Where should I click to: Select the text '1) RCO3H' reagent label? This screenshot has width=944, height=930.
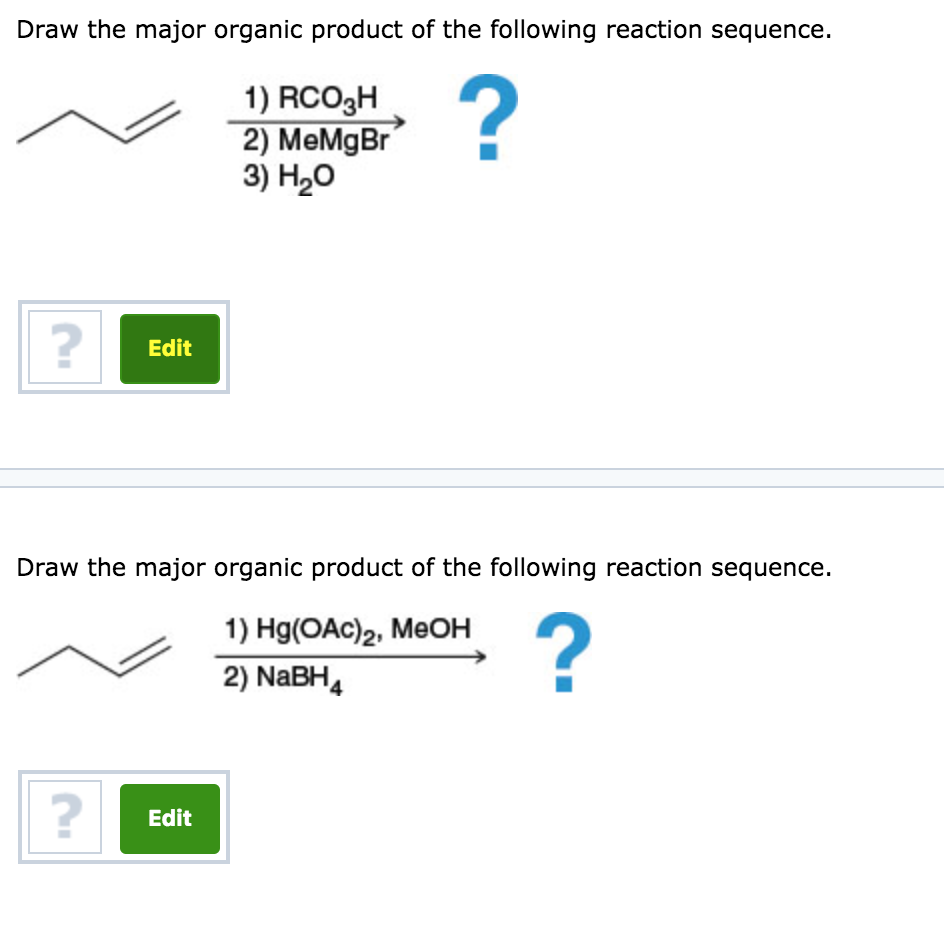(x=310, y=98)
